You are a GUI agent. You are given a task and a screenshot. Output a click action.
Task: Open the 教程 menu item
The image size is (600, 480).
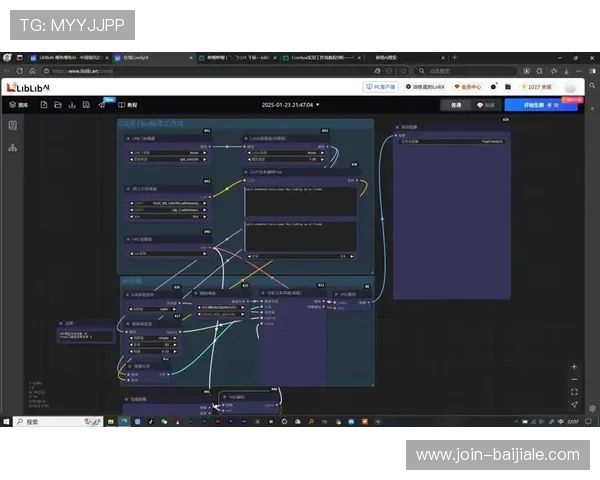pos(128,104)
